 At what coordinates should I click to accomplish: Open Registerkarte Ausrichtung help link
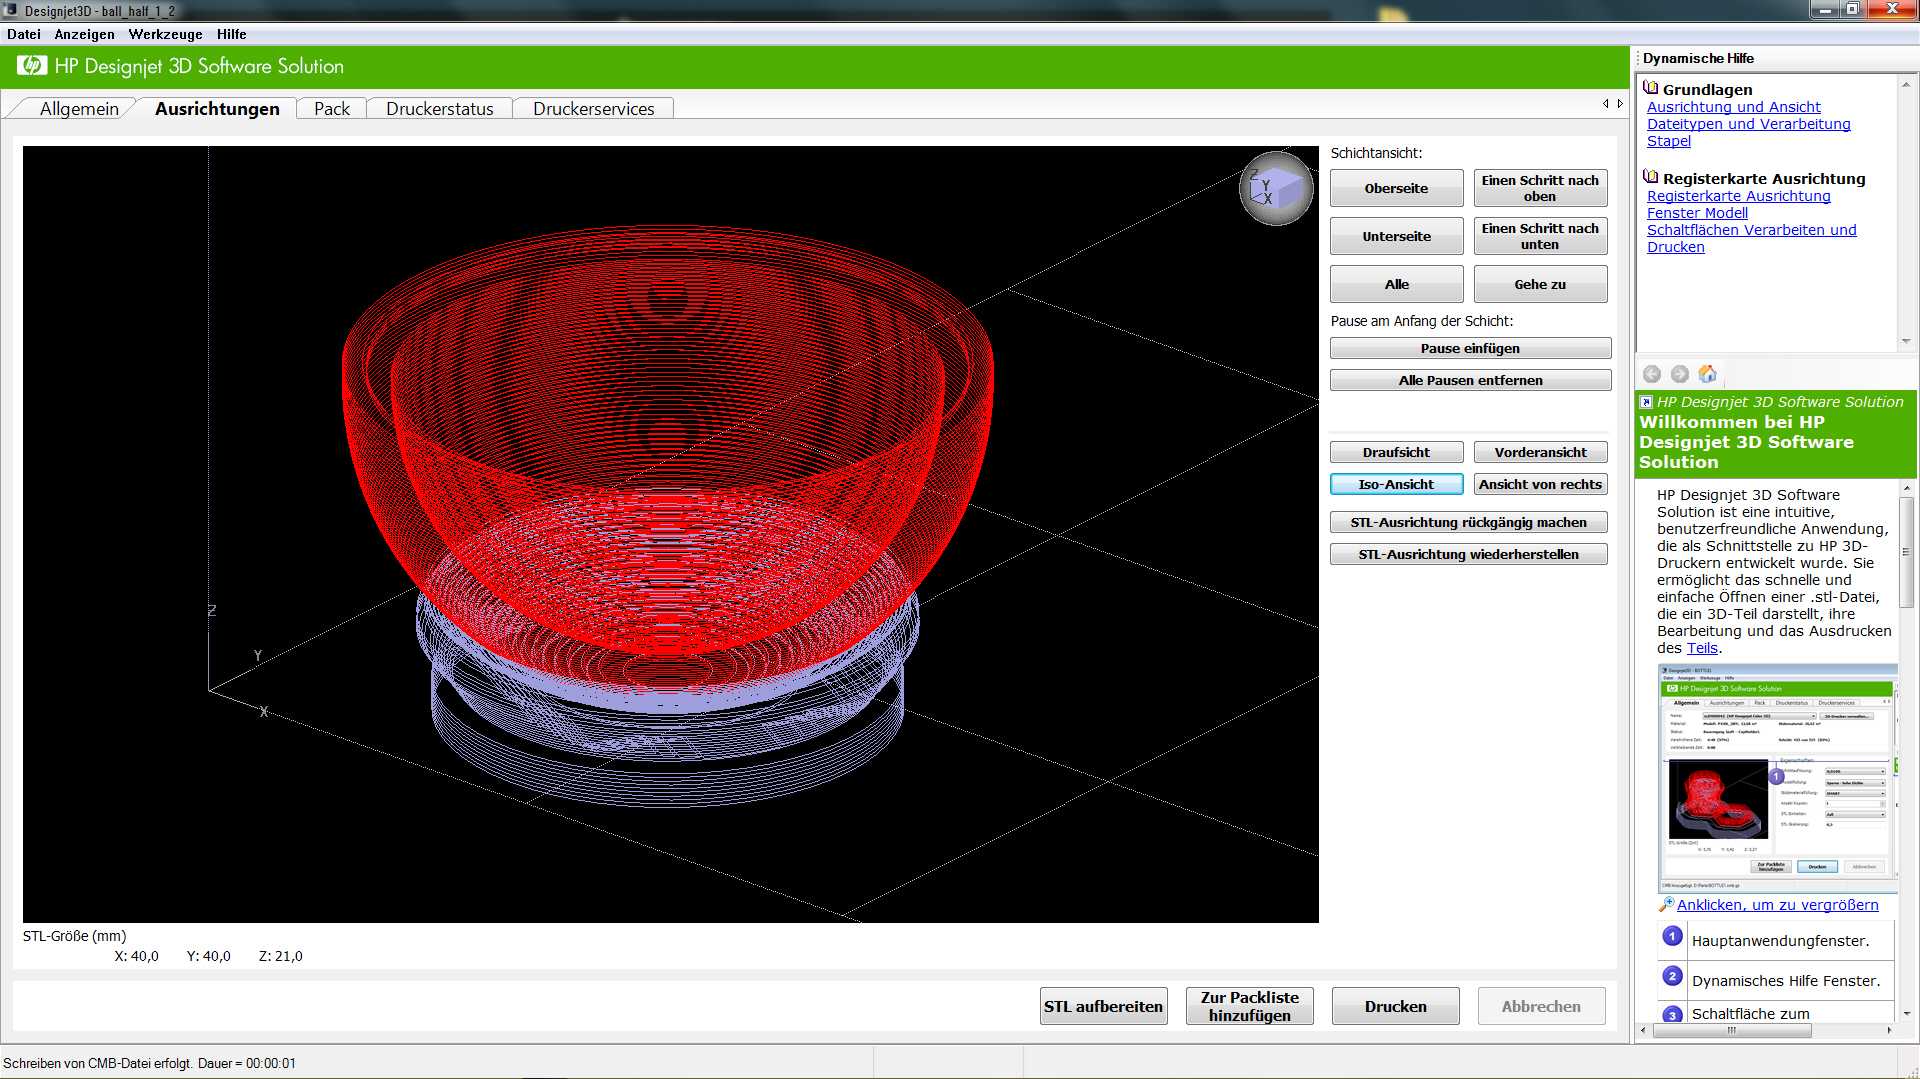coord(1738,196)
